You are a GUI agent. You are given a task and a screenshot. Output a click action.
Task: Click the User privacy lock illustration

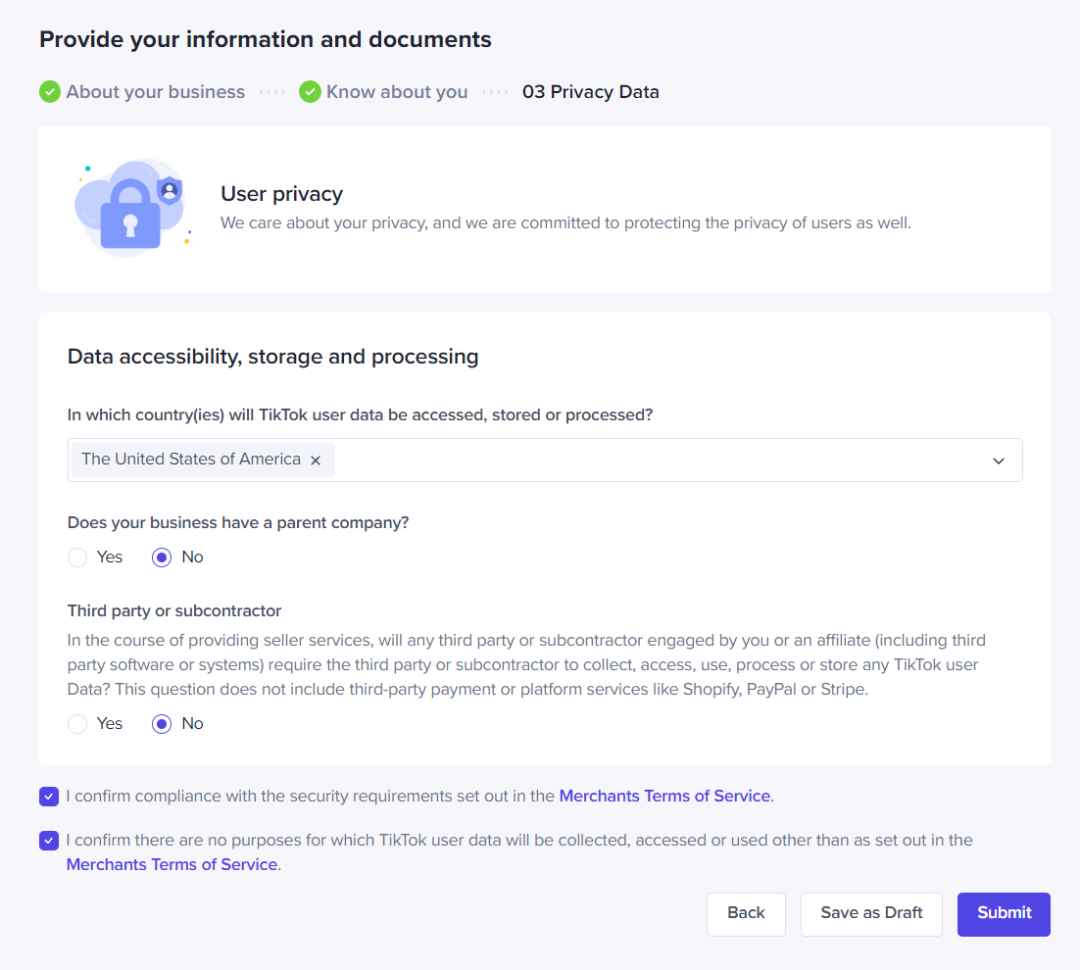pyautogui.click(x=131, y=208)
